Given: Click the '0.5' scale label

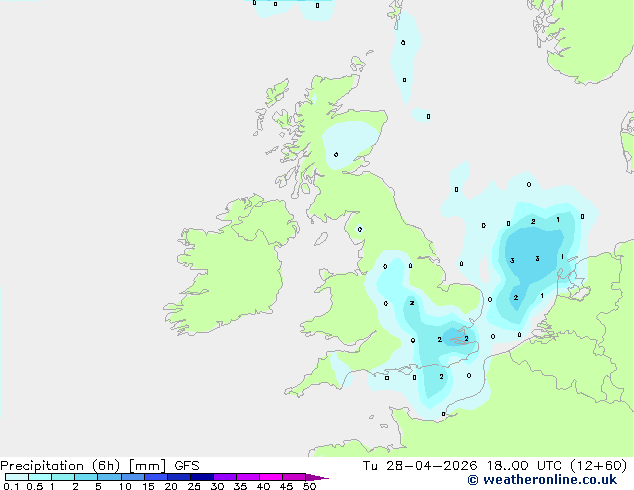Looking at the screenshot, I should (x=35, y=486).
